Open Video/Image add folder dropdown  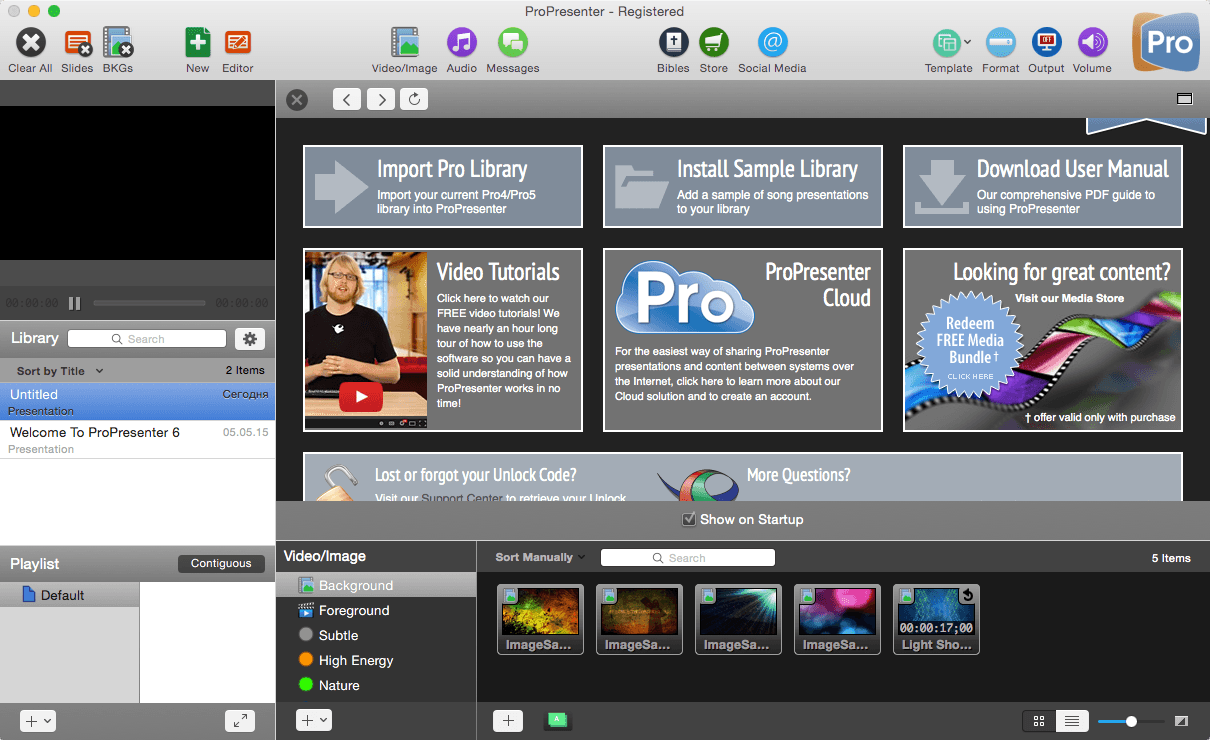pyautogui.click(x=314, y=720)
